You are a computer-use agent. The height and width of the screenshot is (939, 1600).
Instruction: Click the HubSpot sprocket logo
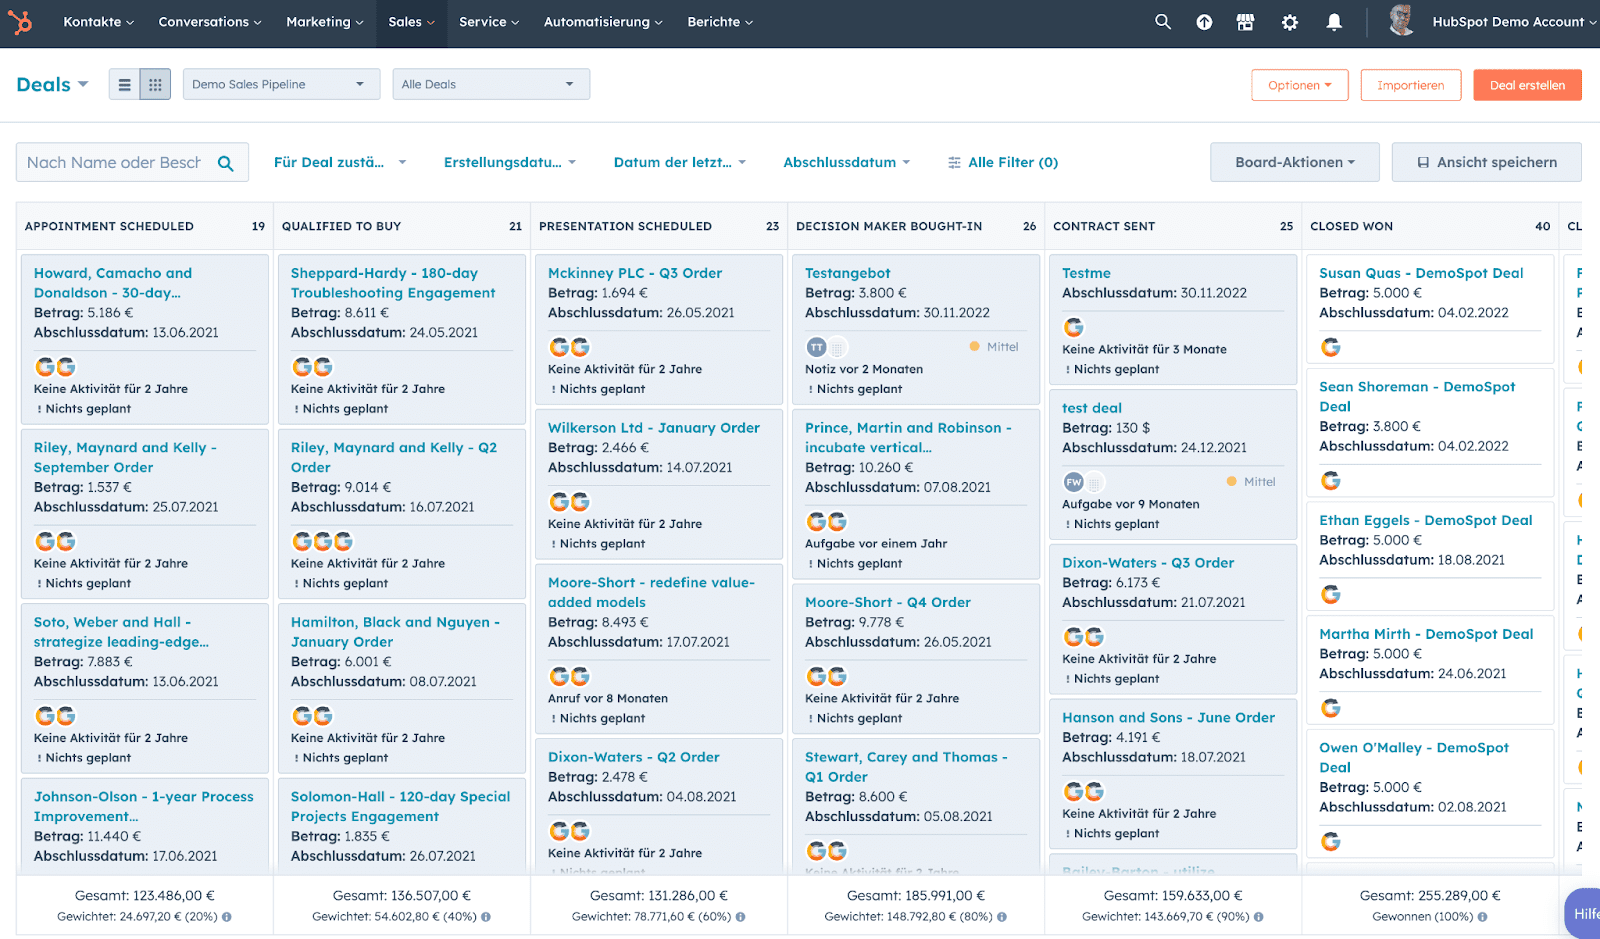(20, 22)
